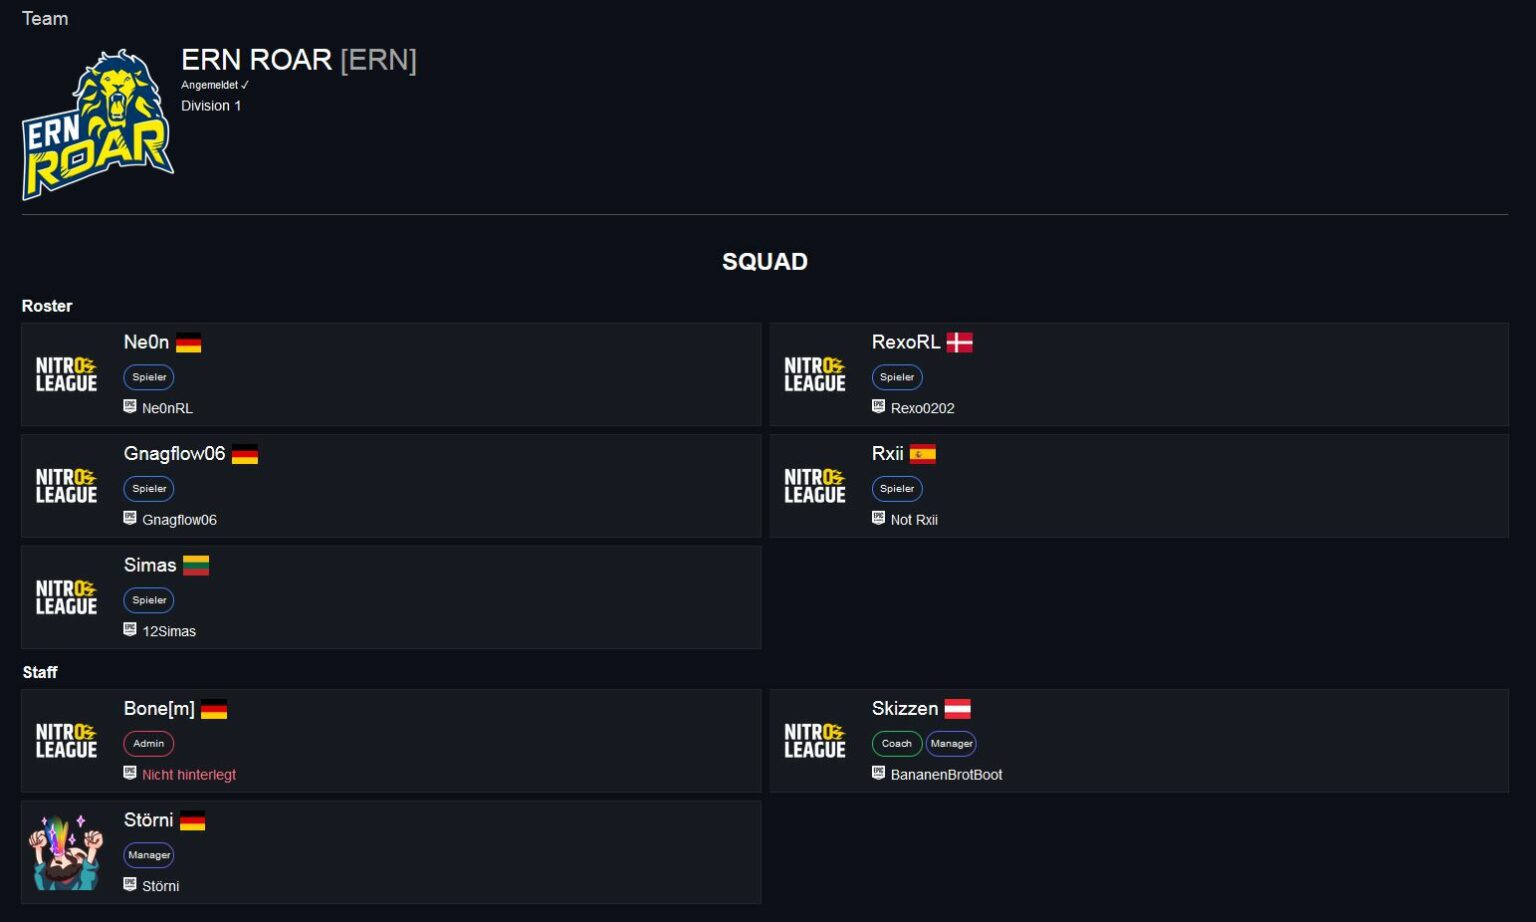Open the Ne0n player name link
Viewport: 1536px width, 922px height.
point(146,342)
